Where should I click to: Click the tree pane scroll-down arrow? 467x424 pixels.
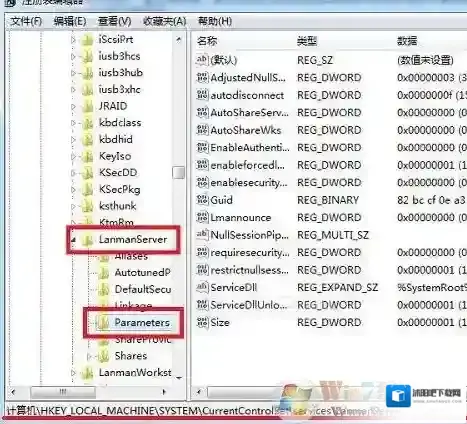(179, 378)
